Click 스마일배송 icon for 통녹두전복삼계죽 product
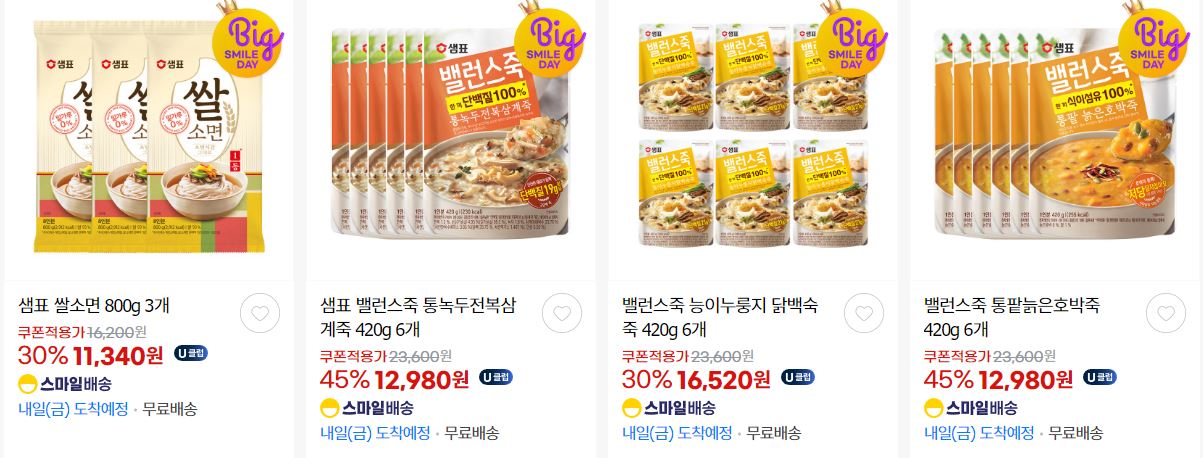1203x458 pixels. (x=367, y=407)
